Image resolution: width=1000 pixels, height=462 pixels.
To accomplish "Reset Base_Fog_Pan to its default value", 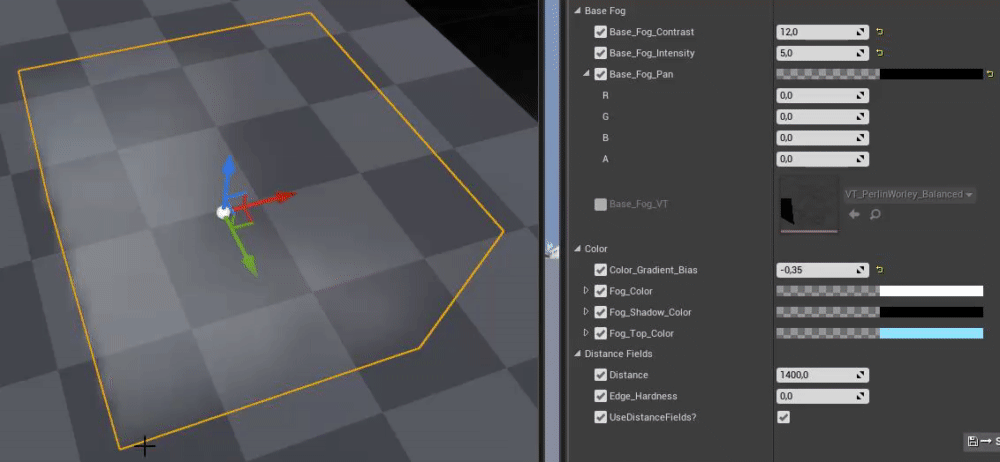I will coord(990,74).
